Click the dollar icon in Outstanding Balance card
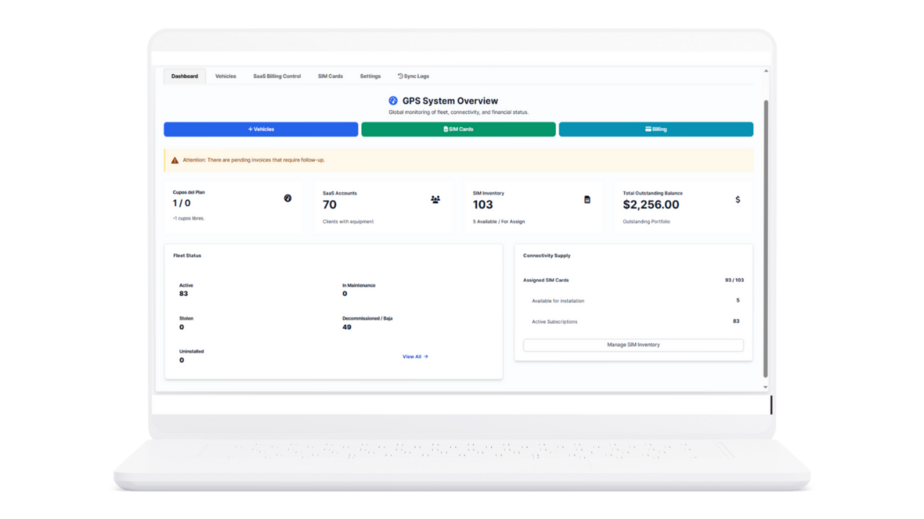The width and height of the screenshot is (924, 519). (738, 200)
